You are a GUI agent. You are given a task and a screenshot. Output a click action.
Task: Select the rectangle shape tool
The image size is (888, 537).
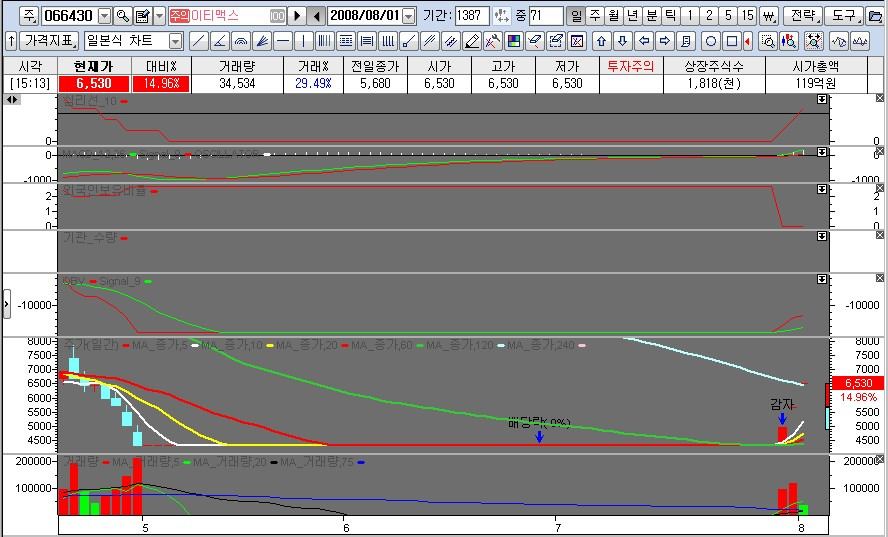click(x=732, y=41)
